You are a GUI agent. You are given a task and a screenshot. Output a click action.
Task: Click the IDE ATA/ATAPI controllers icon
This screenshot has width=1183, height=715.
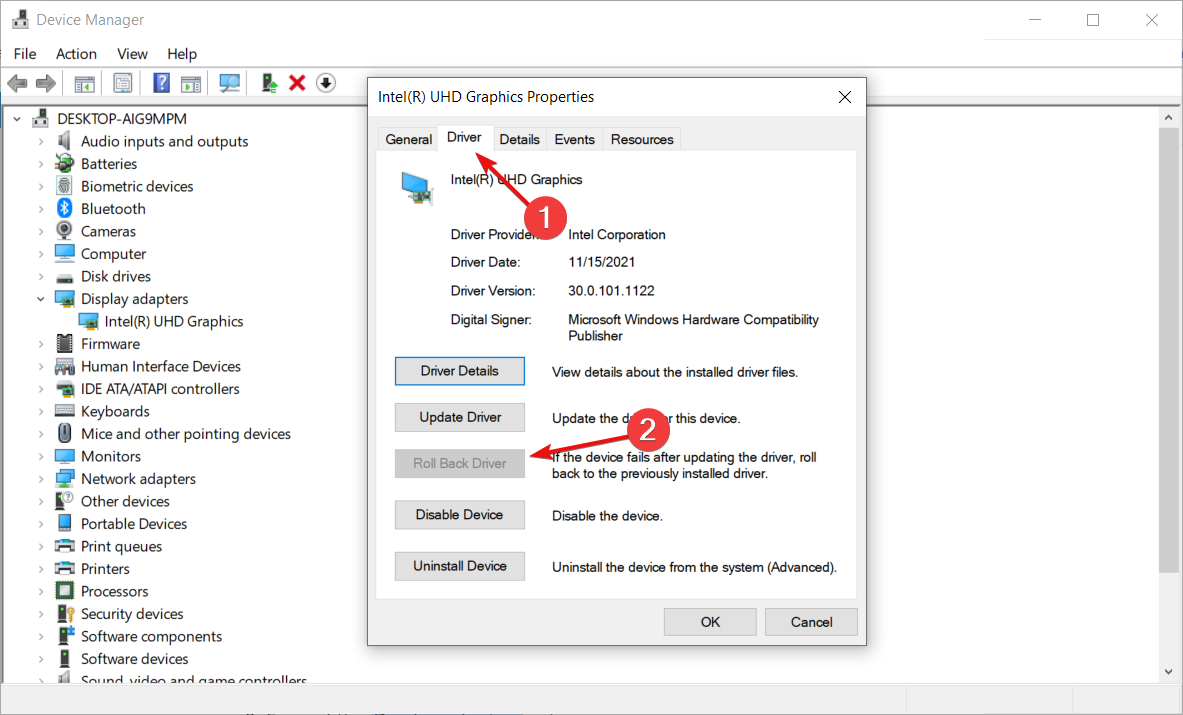tap(65, 389)
